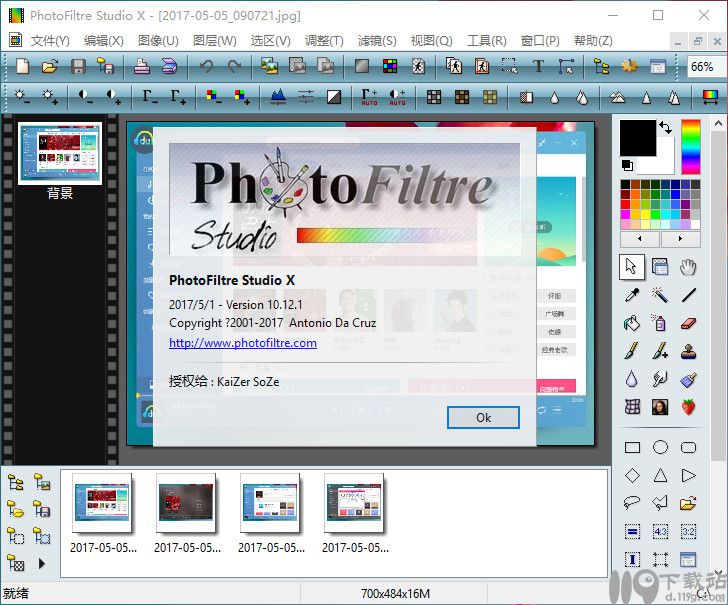This screenshot has height=605, width=728.
Task: Click the tool panel scroll up arrow
Action: tap(718, 124)
